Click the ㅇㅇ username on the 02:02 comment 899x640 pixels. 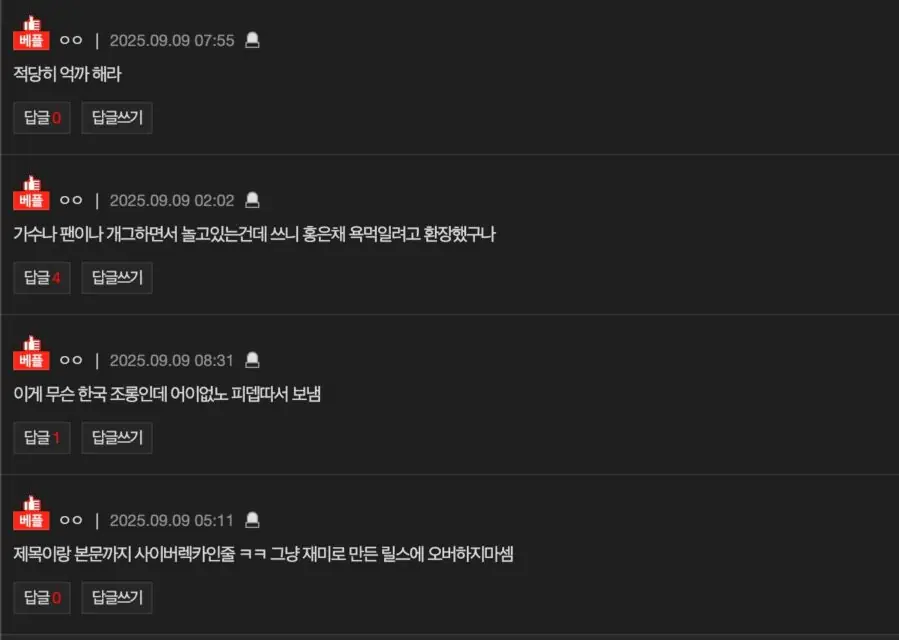click(x=71, y=200)
